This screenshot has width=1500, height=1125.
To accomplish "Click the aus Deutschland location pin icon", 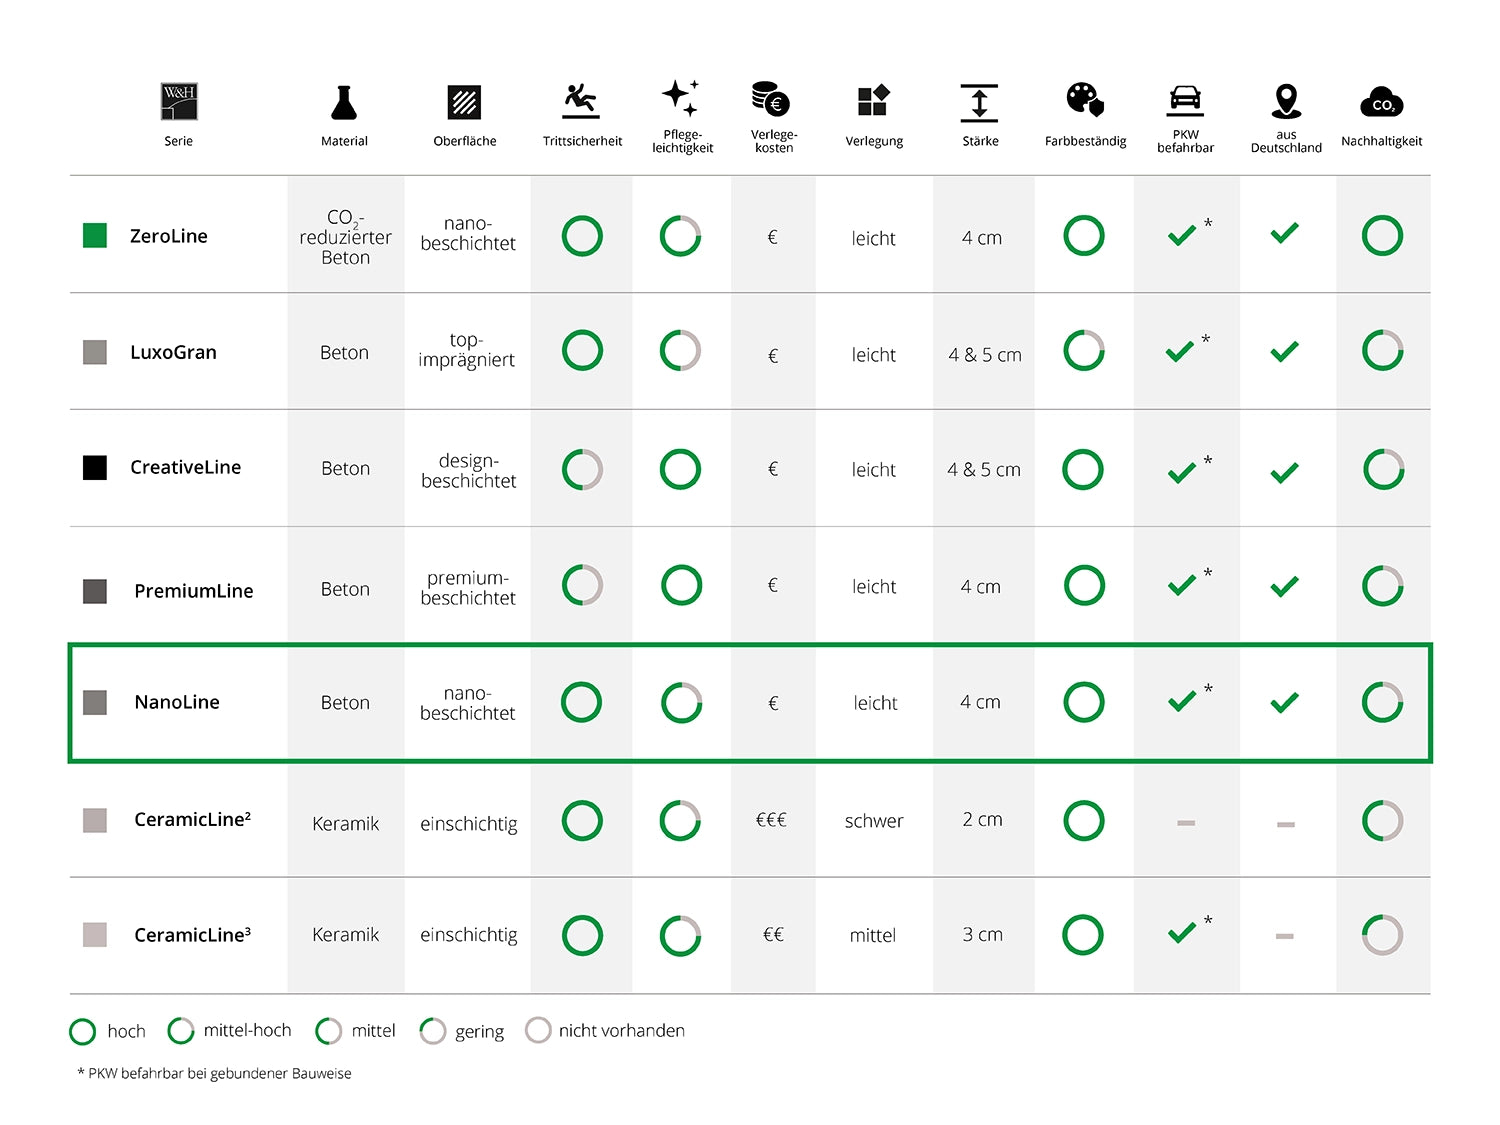I will (x=1286, y=101).
